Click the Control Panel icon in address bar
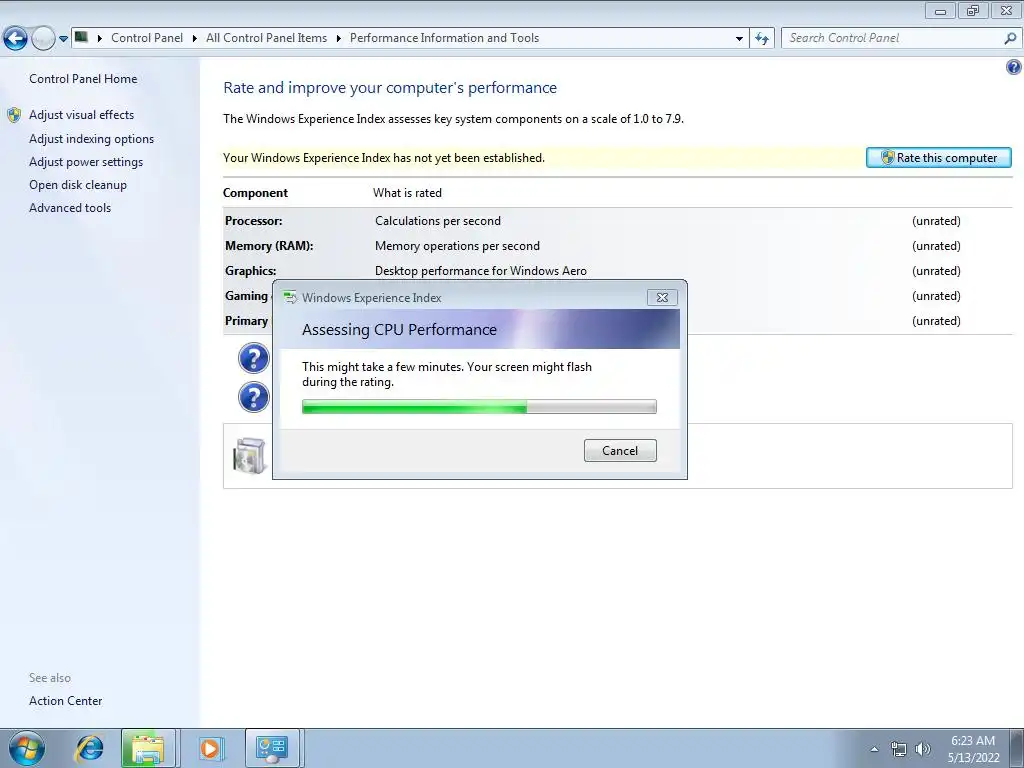This screenshot has height=768, width=1024. tap(81, 37)
